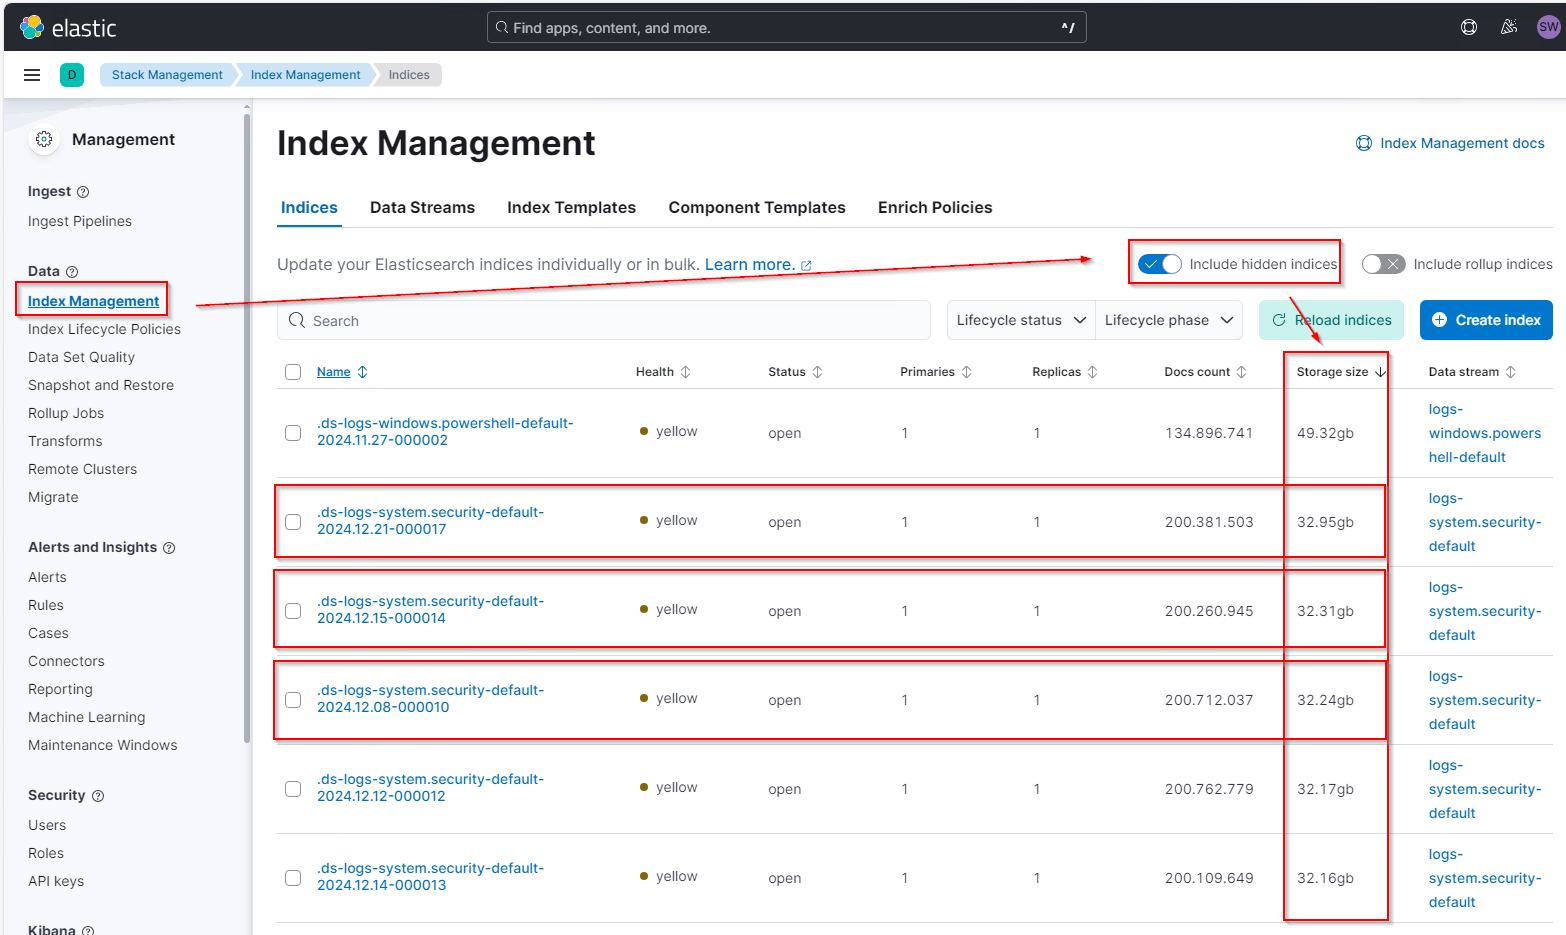Open the windows.powershell 2024.11.27-000002 index
The width and height of the screenshot is (1566, 935).
445,432
